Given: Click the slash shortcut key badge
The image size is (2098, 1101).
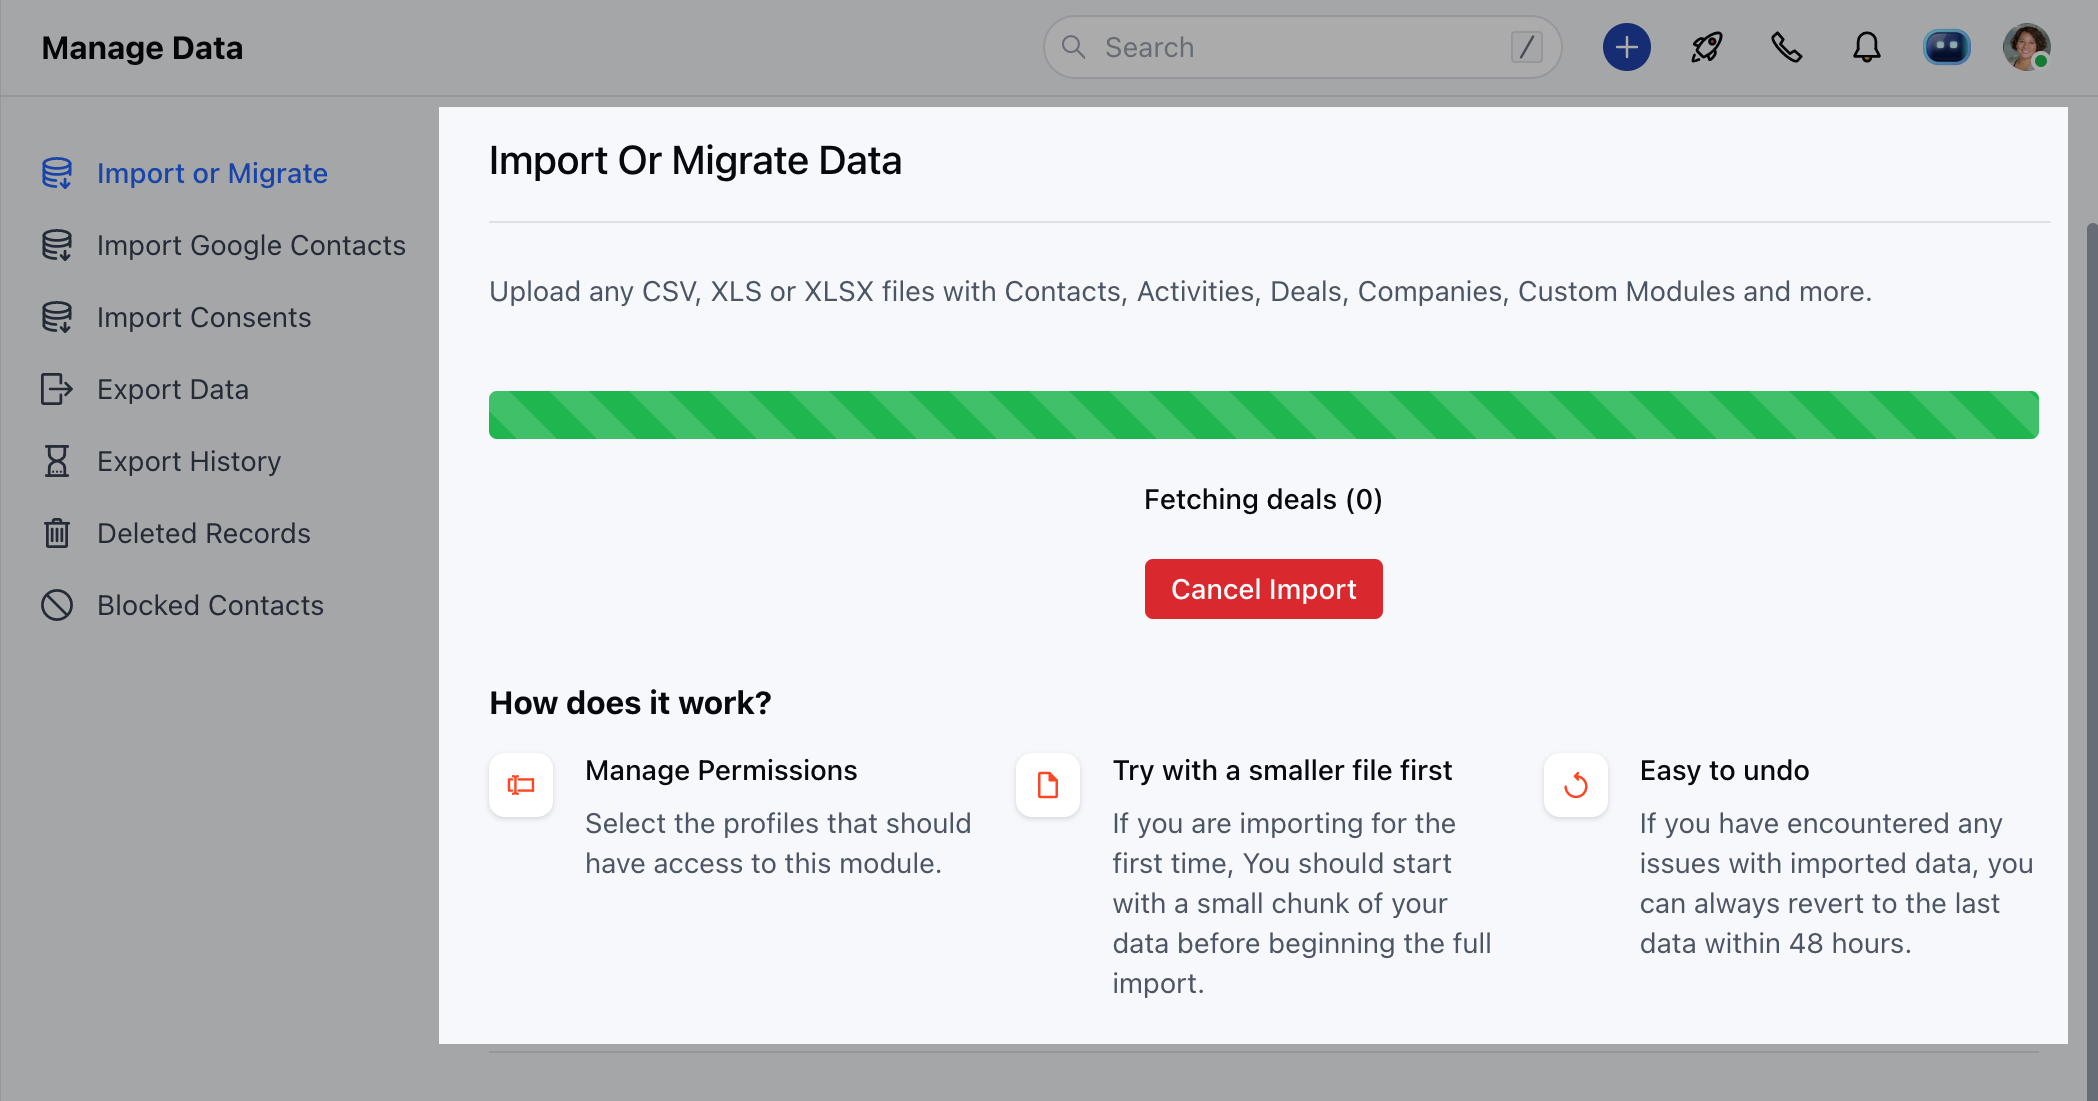Looking at the screenshot, I should (1526, 47).
